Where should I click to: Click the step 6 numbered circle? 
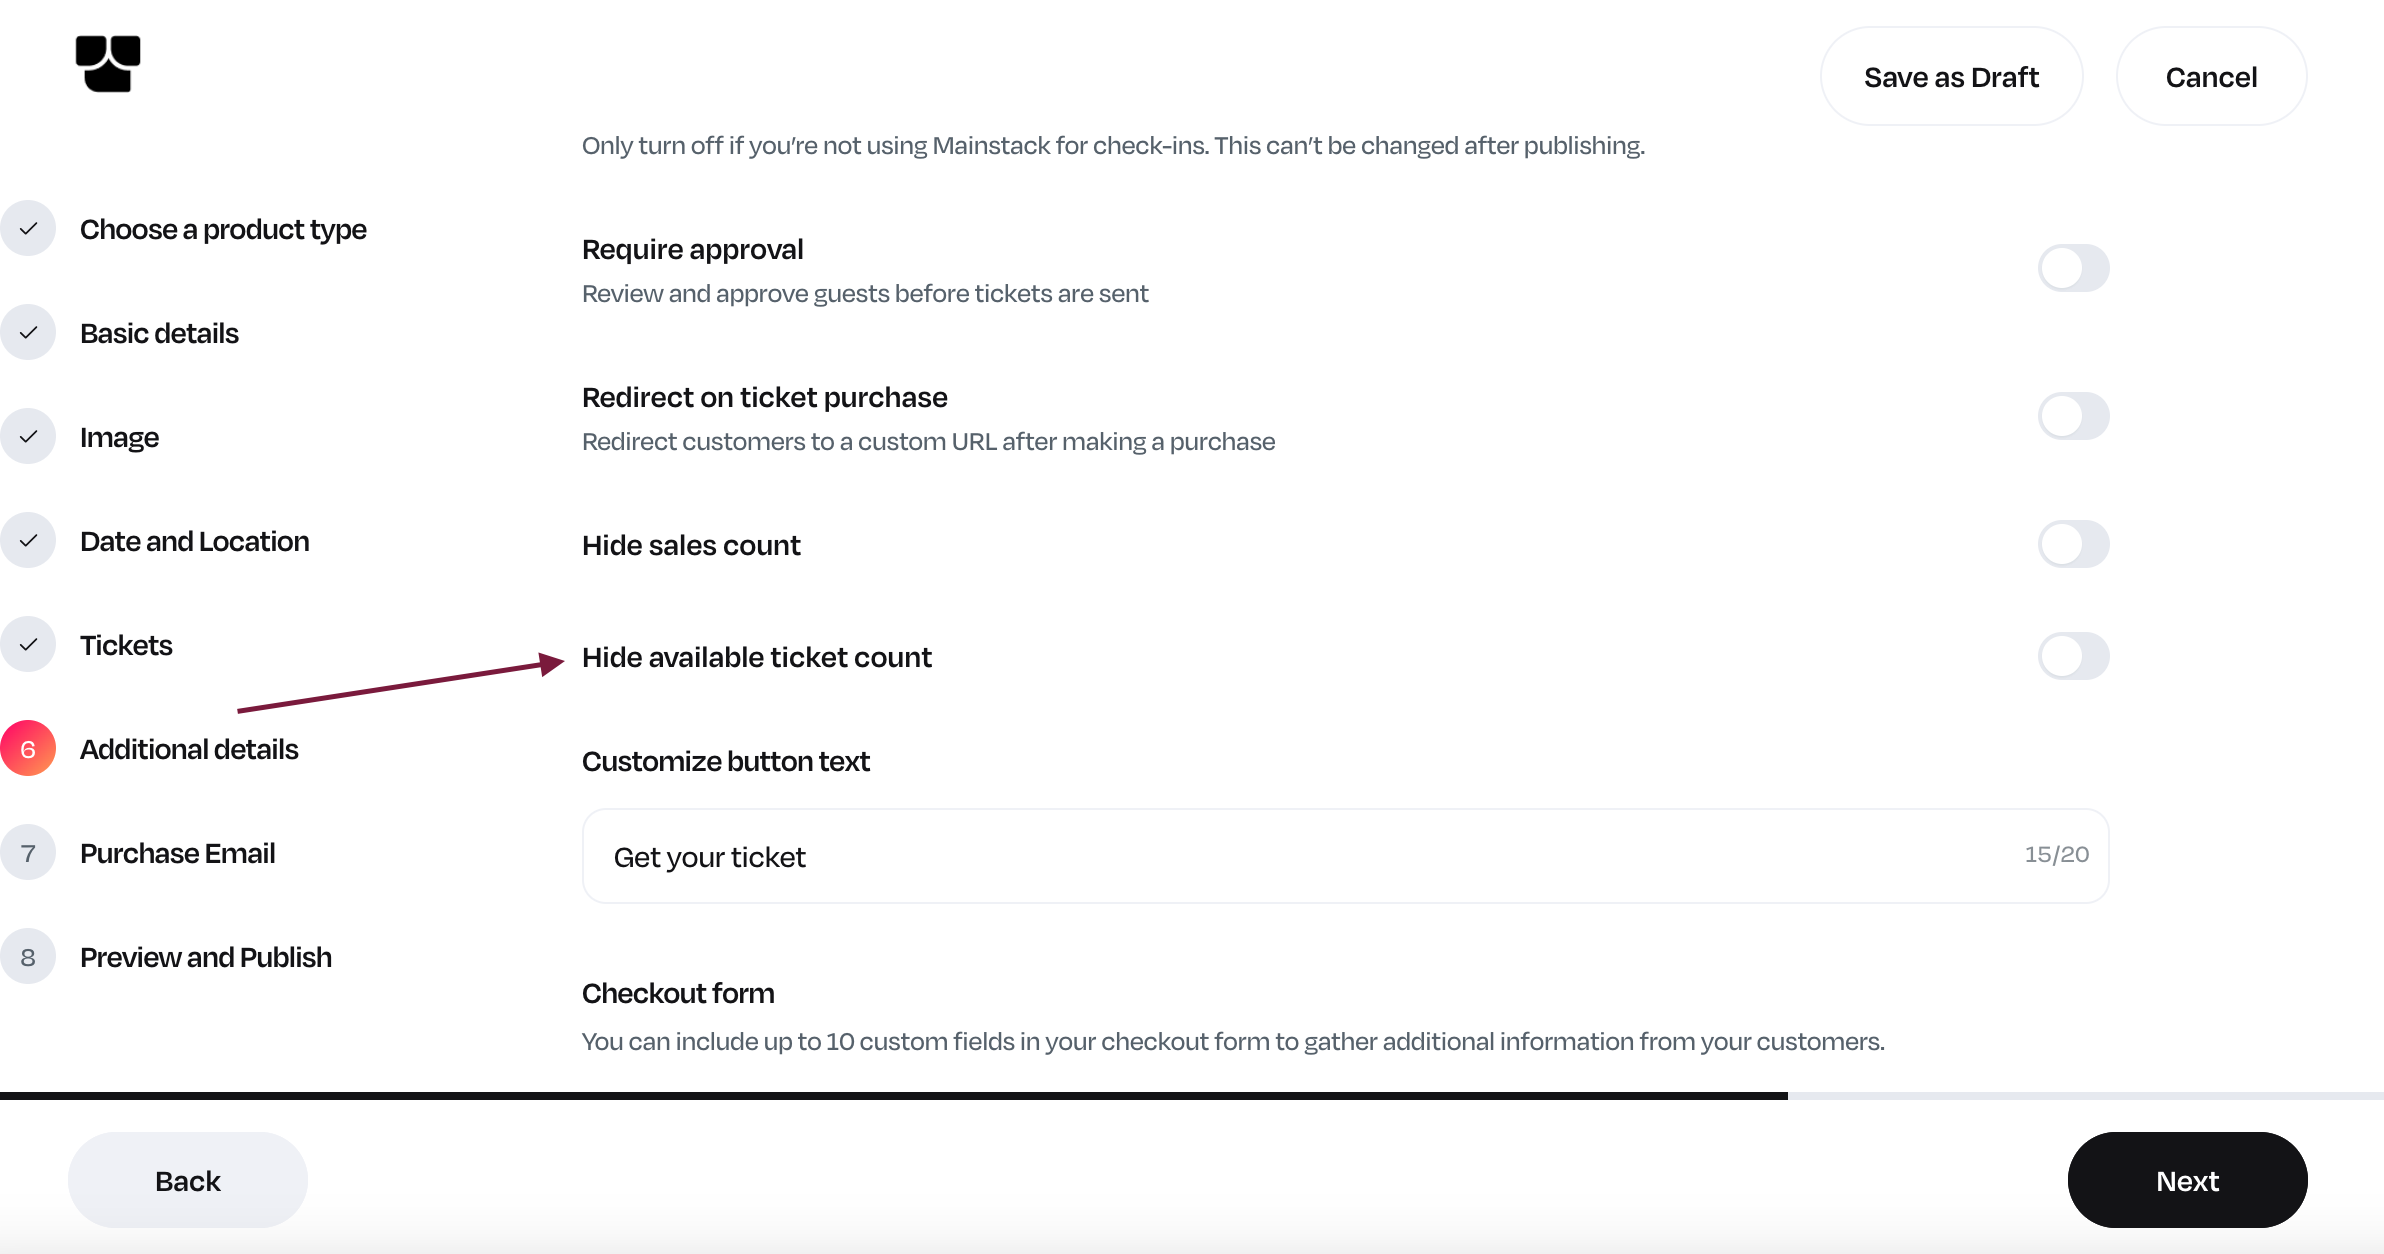(x=28, y=749)
